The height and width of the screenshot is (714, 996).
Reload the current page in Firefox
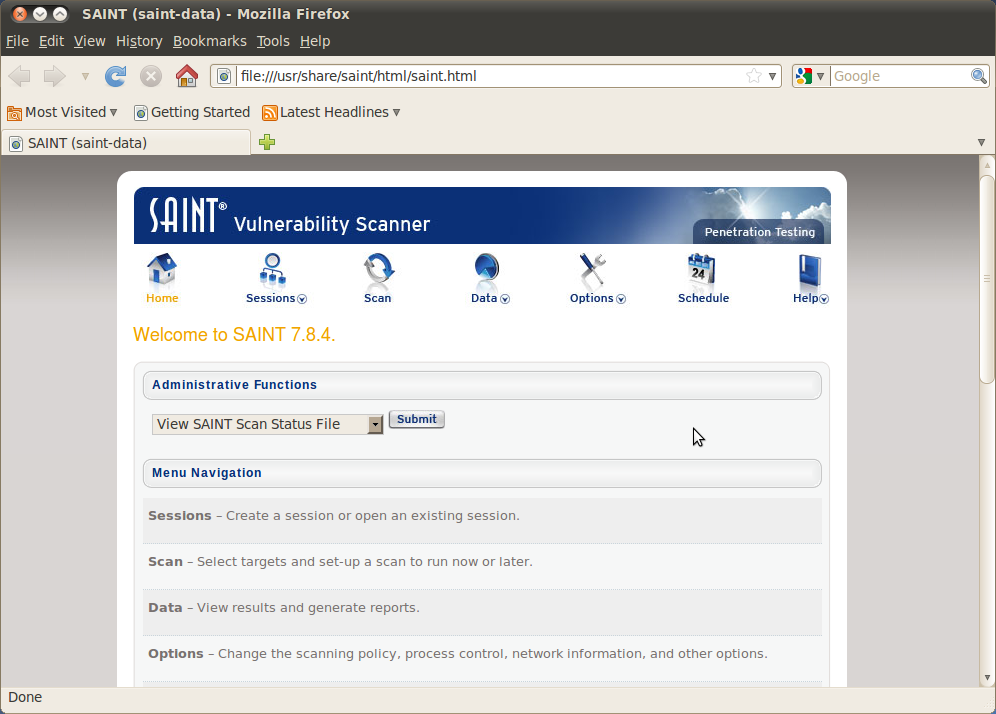(115, 76)
